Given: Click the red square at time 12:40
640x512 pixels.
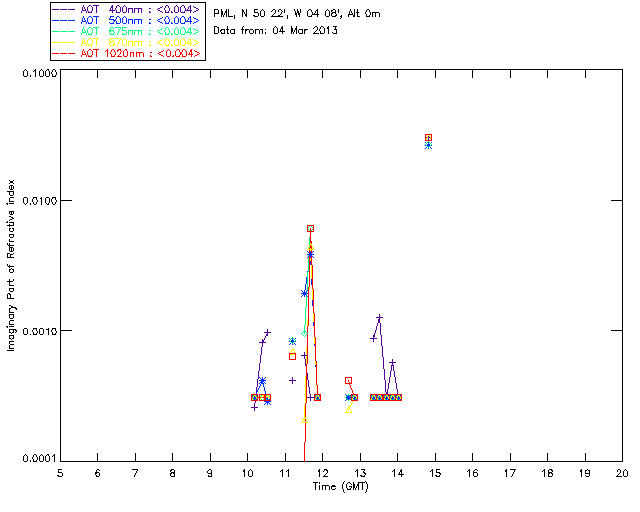Looking at the screenshot, I should [348, 381].
